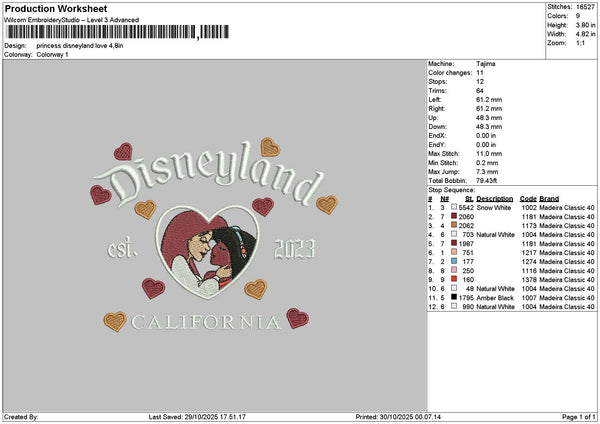
Task: Click the Left value '61.2 mm'
Action: coord(489,99)
